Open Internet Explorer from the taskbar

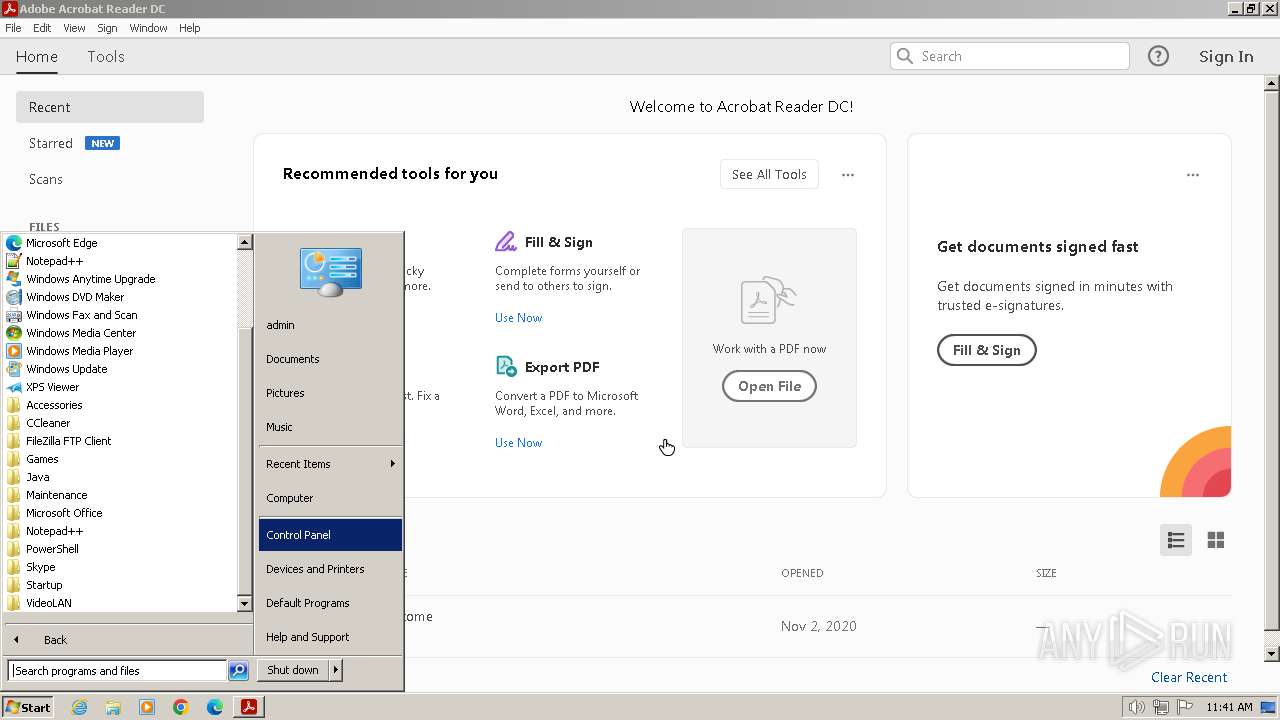click(79, 707)
